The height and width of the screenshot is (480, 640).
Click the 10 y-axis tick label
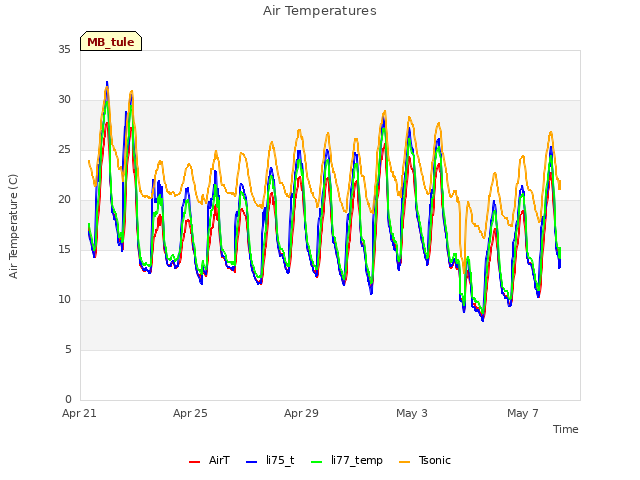(64, 300)
